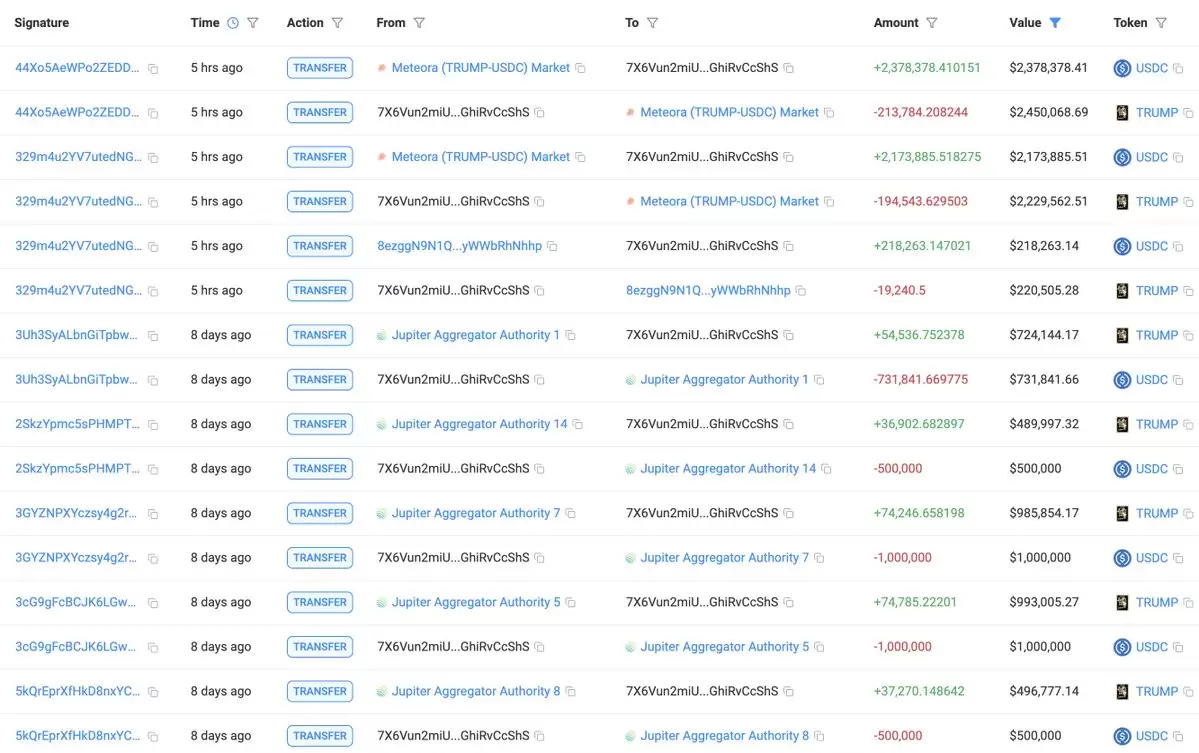Open signature 3GYZNPXYczsy4g2r in +74,246.658198 row
This screenshot has height=753, width=1199.
point(76,513)
